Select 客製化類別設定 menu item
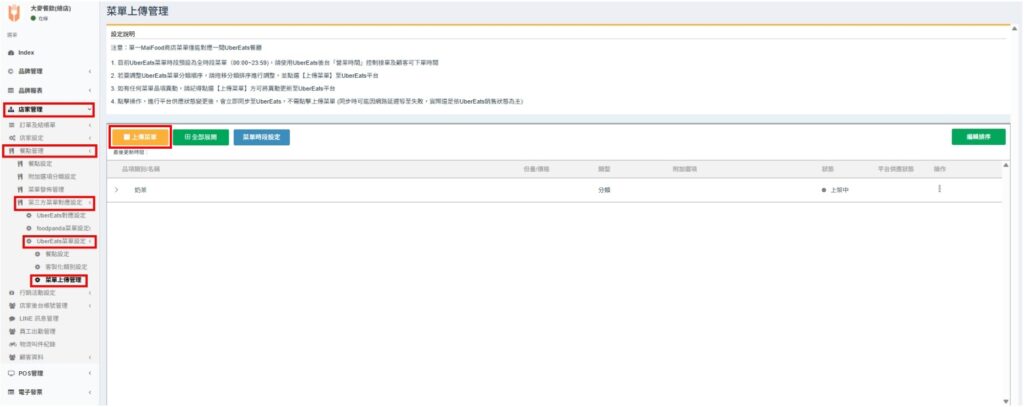 [67, 267]
